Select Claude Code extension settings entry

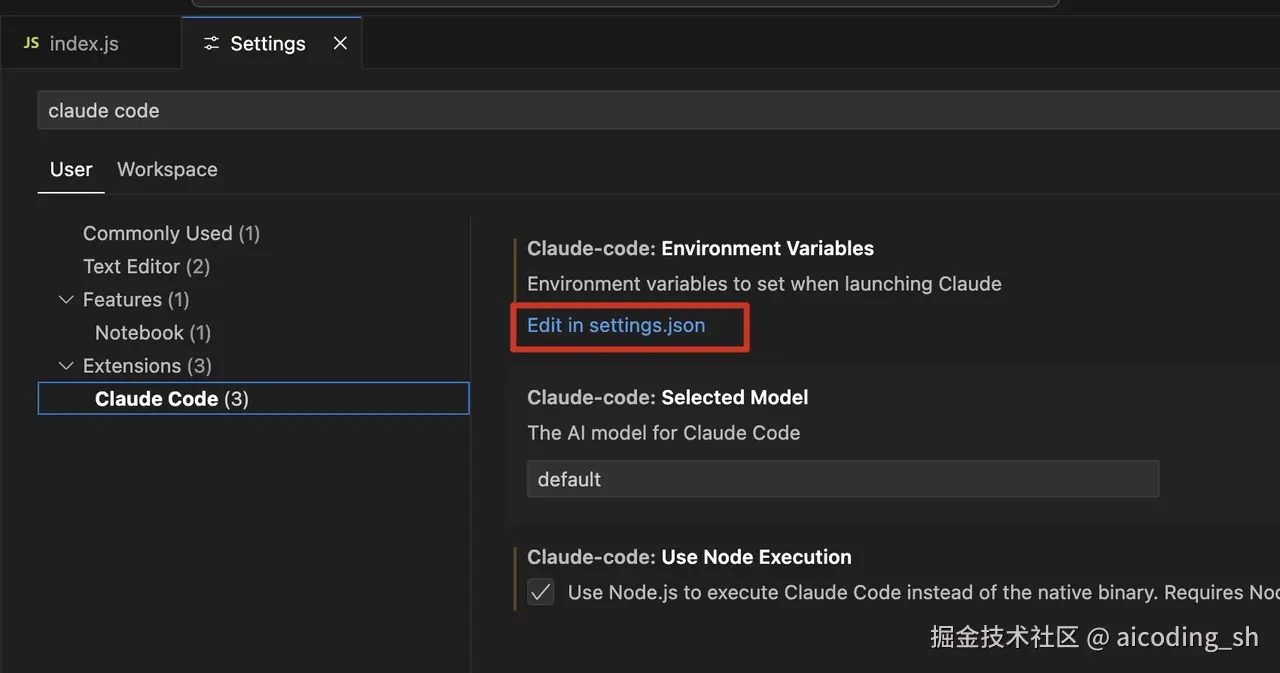coord(172,399)
